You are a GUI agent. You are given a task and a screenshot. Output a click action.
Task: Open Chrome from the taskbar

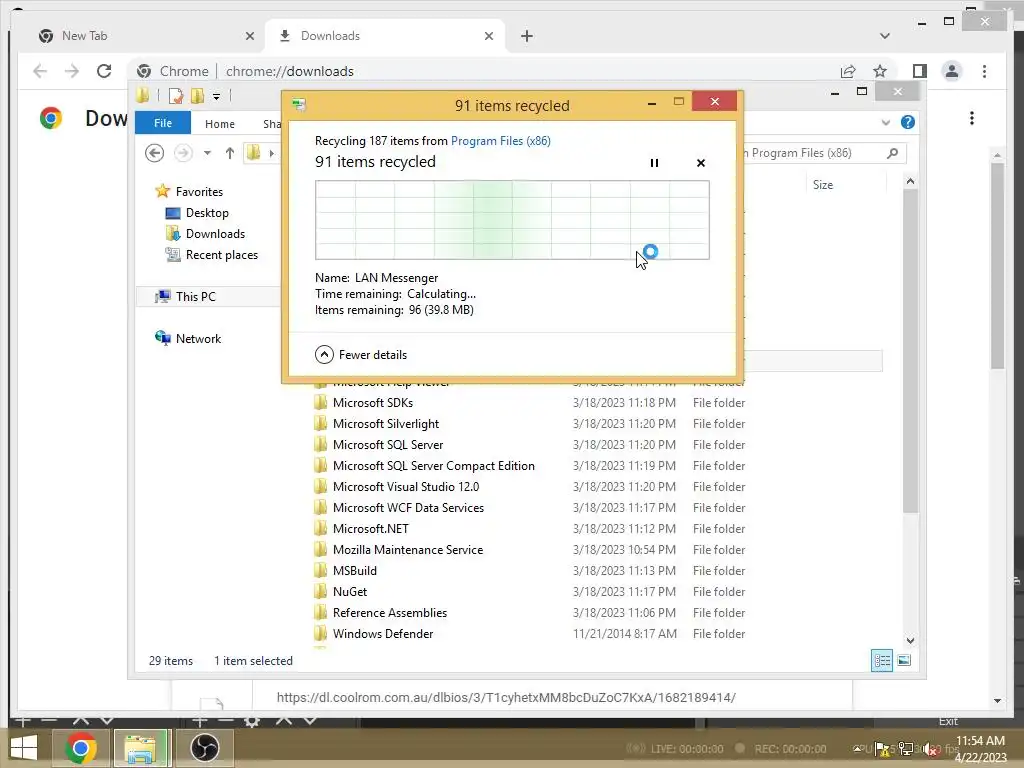[81, 748]
